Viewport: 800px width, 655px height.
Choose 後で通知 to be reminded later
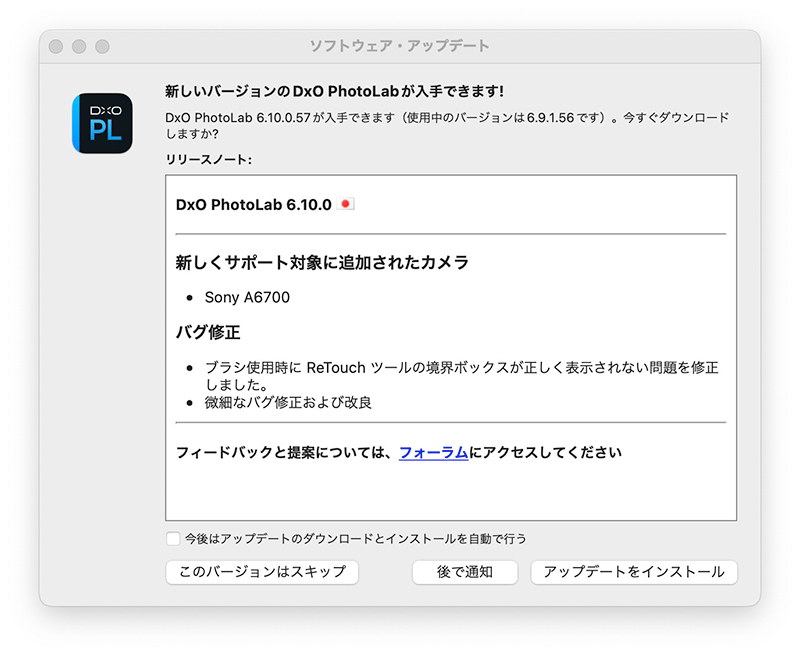[465, 572]
